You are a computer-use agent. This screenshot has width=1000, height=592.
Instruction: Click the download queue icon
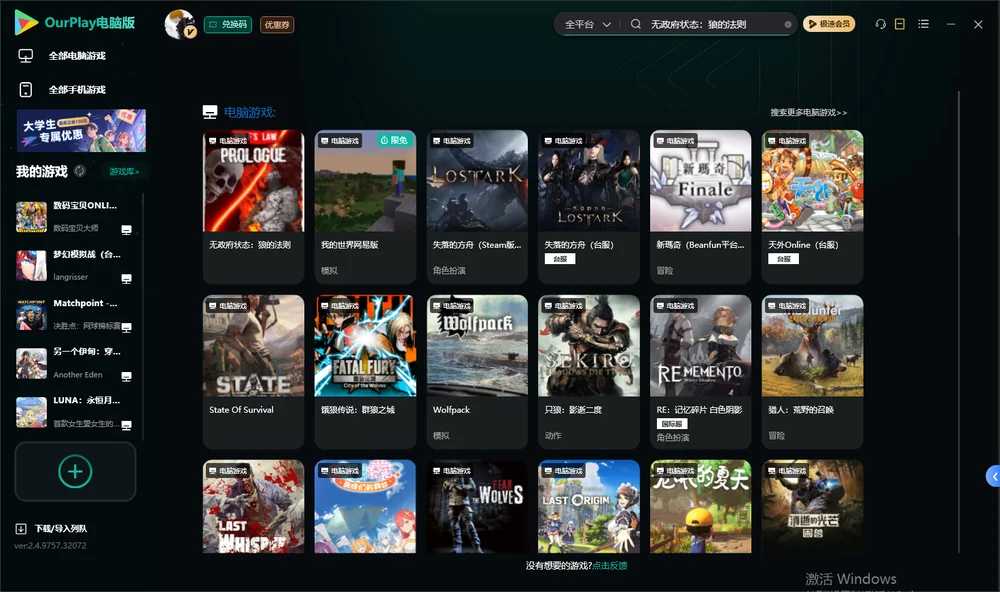pyautogui.click(x=21, y=528)
